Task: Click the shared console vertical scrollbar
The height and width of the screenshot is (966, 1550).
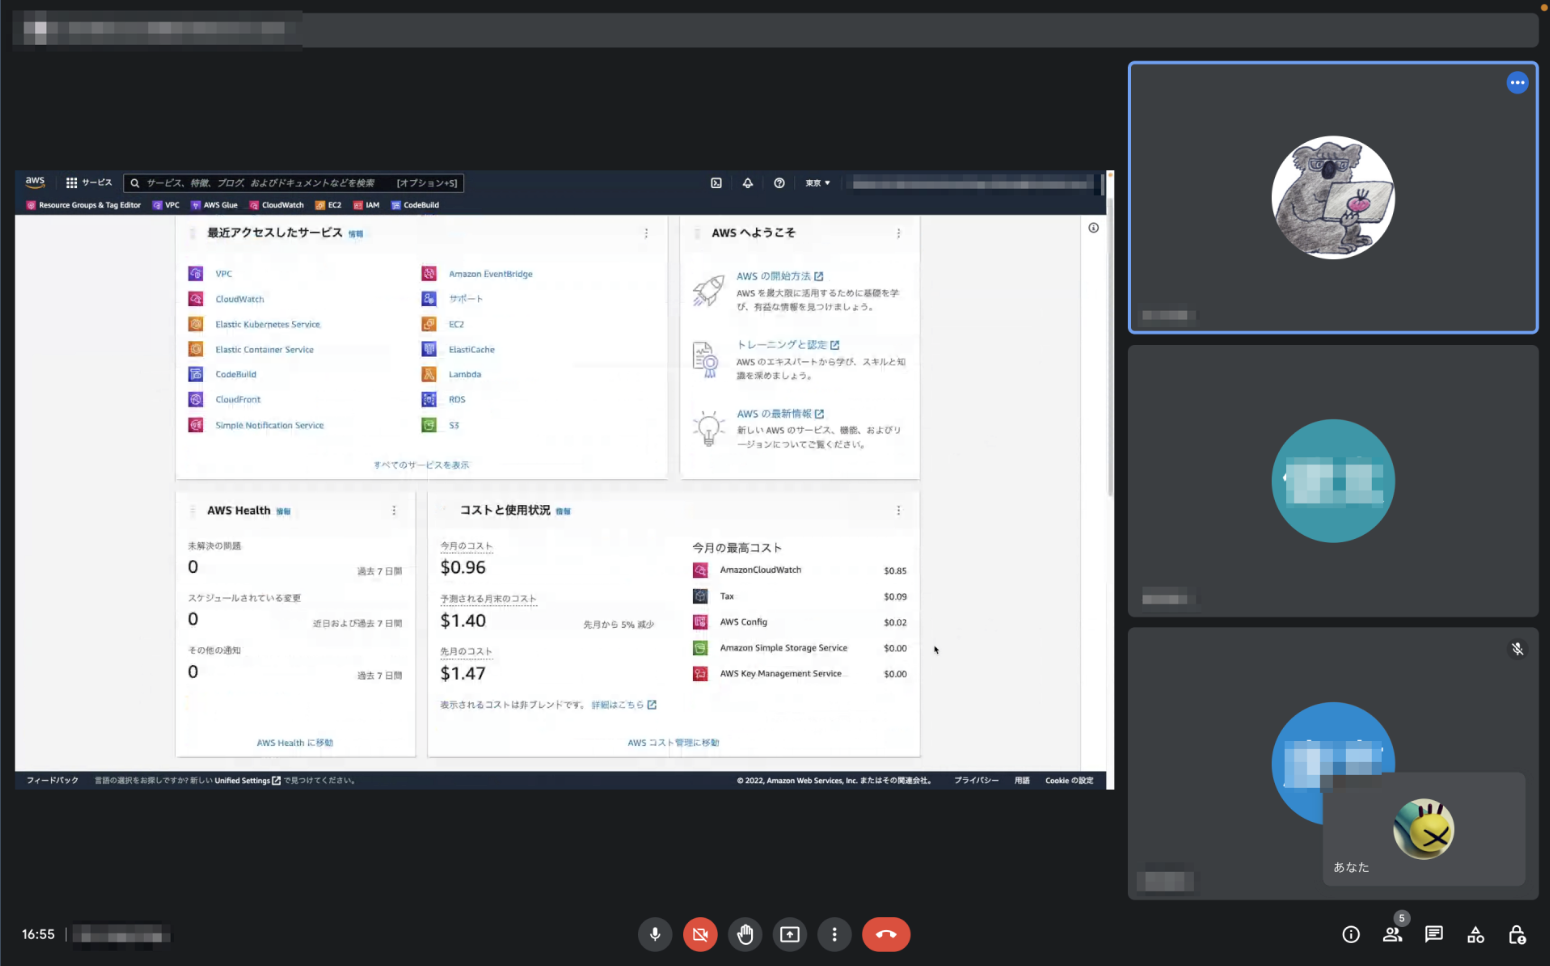Action: point(1110,345)
